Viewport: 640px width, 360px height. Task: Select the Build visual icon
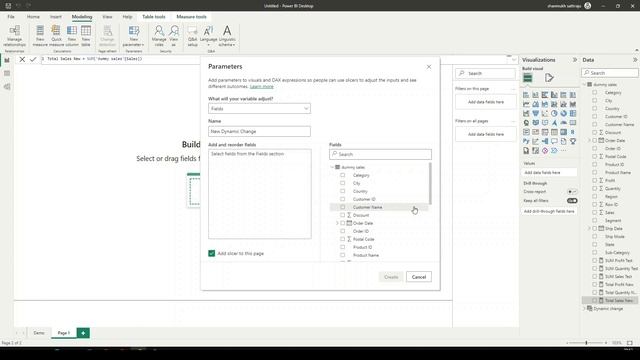[x=528, y=78]
